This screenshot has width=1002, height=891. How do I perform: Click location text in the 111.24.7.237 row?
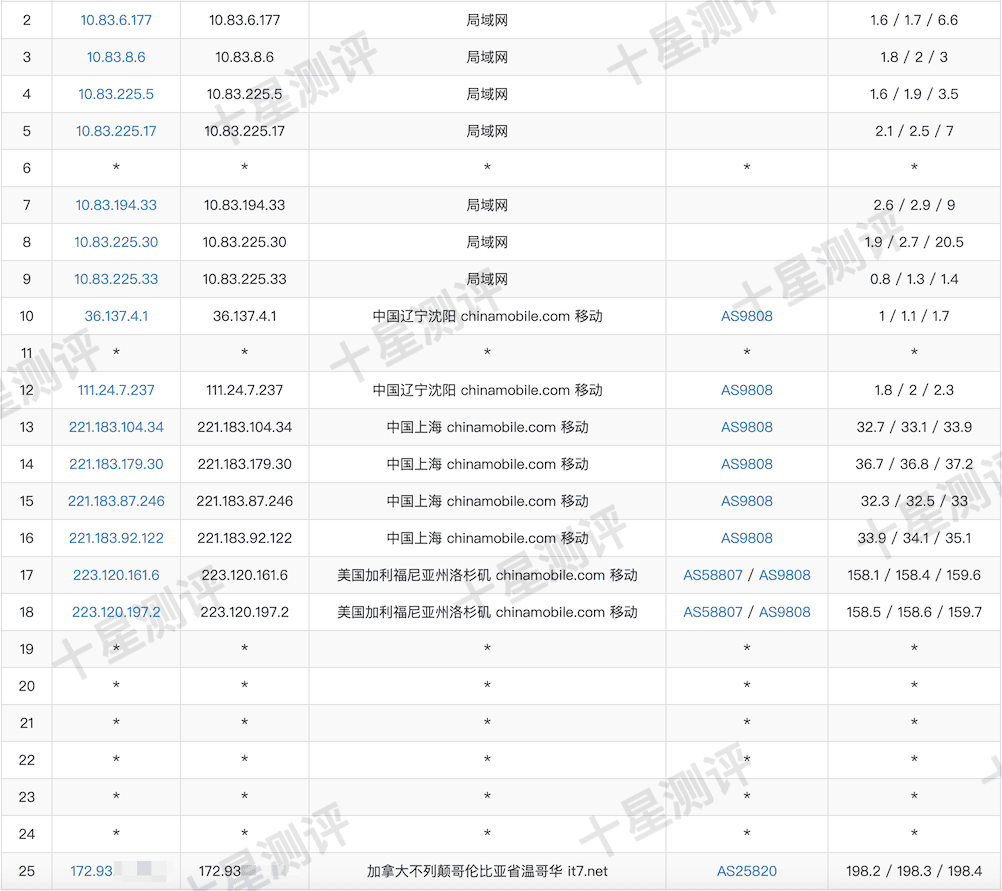[x=487, y=391]
